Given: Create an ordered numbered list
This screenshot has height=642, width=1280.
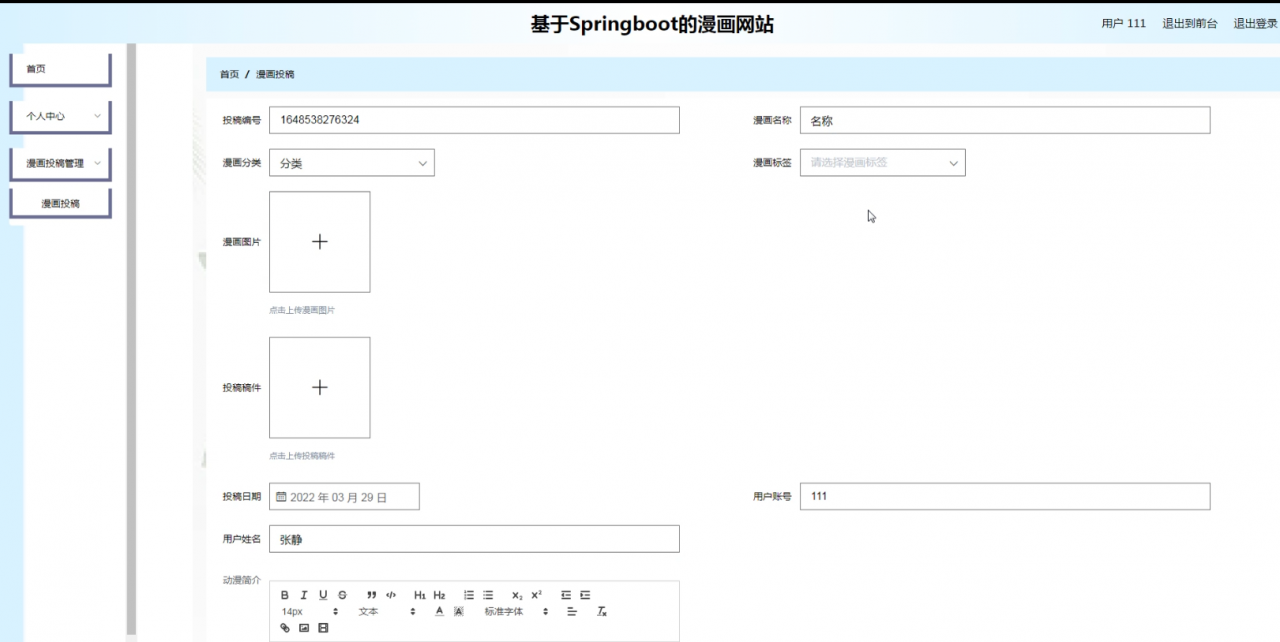Looking at the screenshot, I should point(469,595).
